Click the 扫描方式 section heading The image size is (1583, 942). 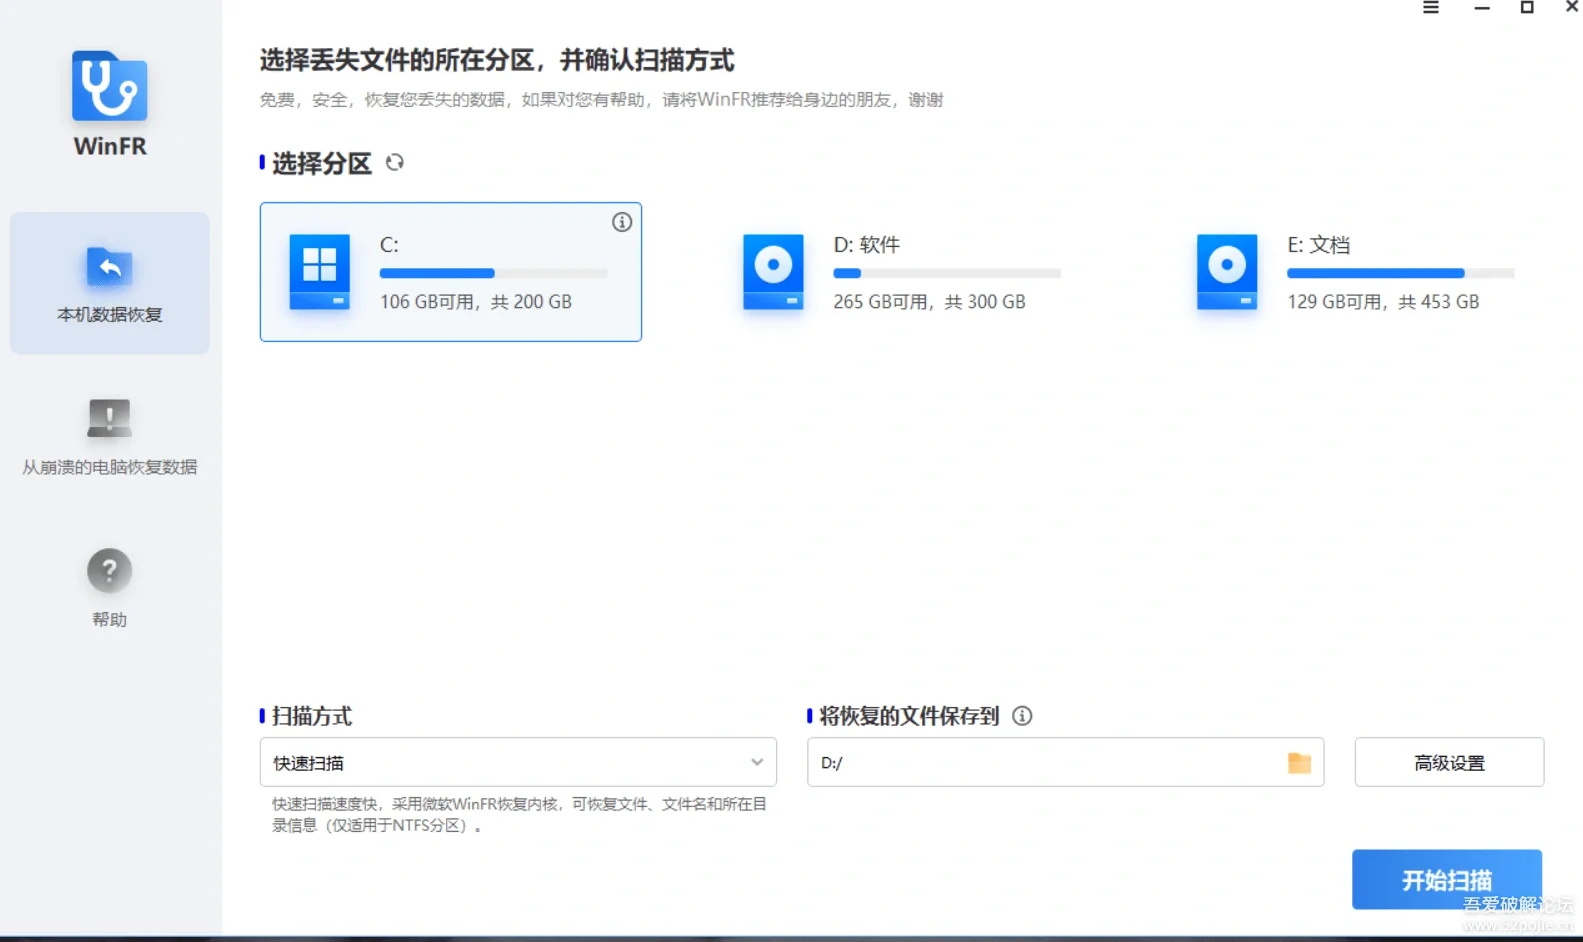[311, 716]
